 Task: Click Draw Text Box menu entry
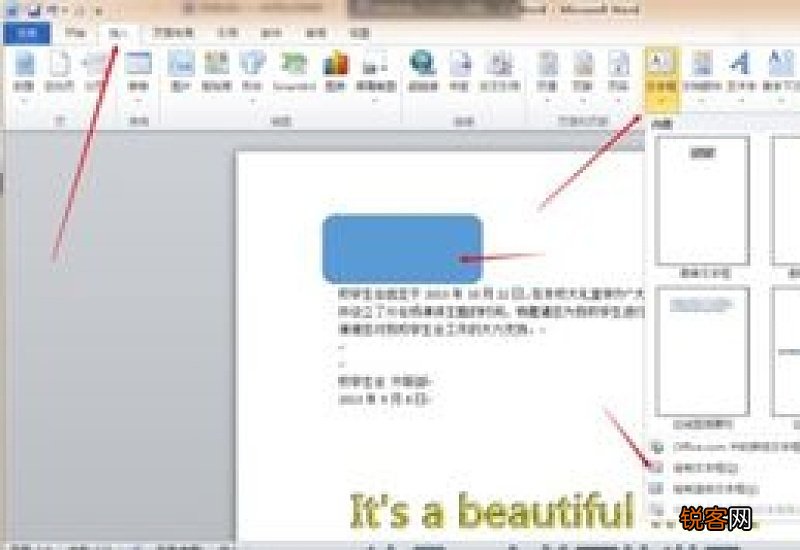(x=705, y=467)
